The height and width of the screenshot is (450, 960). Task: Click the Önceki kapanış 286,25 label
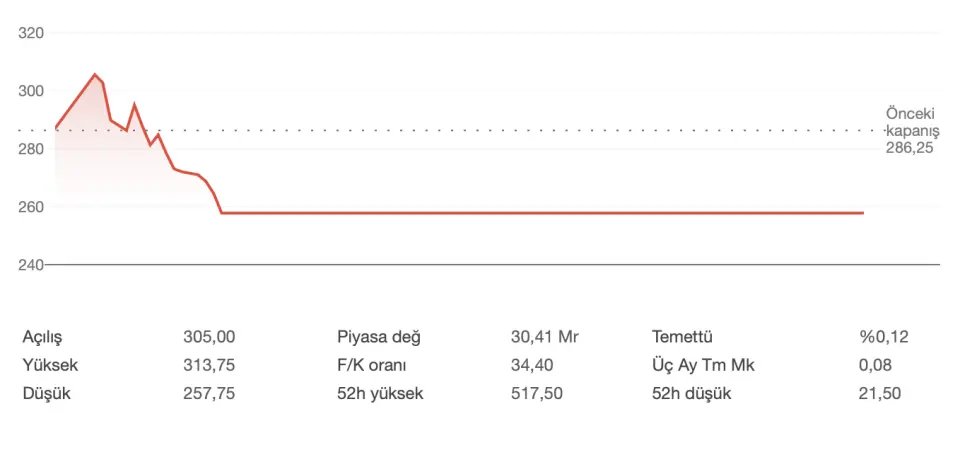click(912, 130)
